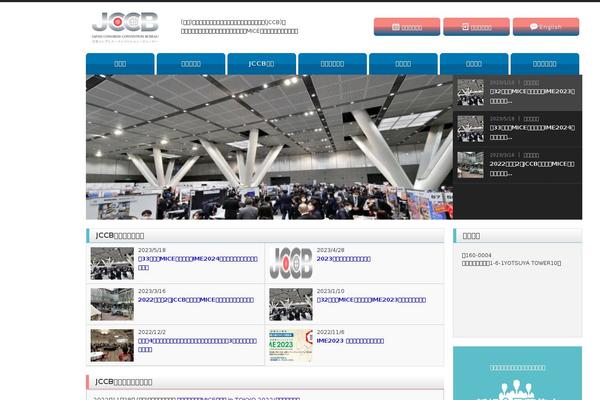Open the news headline dated 2022/12/2
The height and width of the screenshot is (400, 600).
(x=197, y=345)
